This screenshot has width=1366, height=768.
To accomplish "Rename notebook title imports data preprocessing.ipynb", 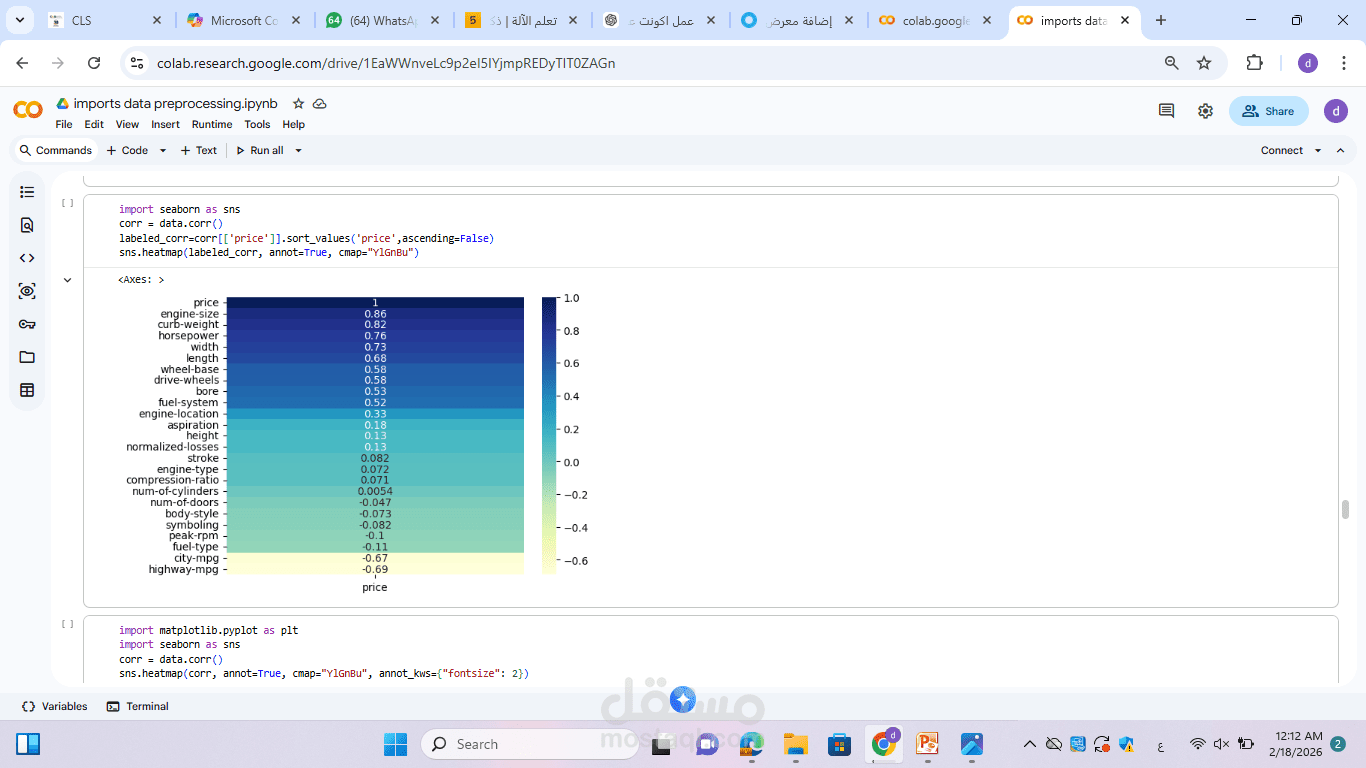I will (x=175, y=104).
